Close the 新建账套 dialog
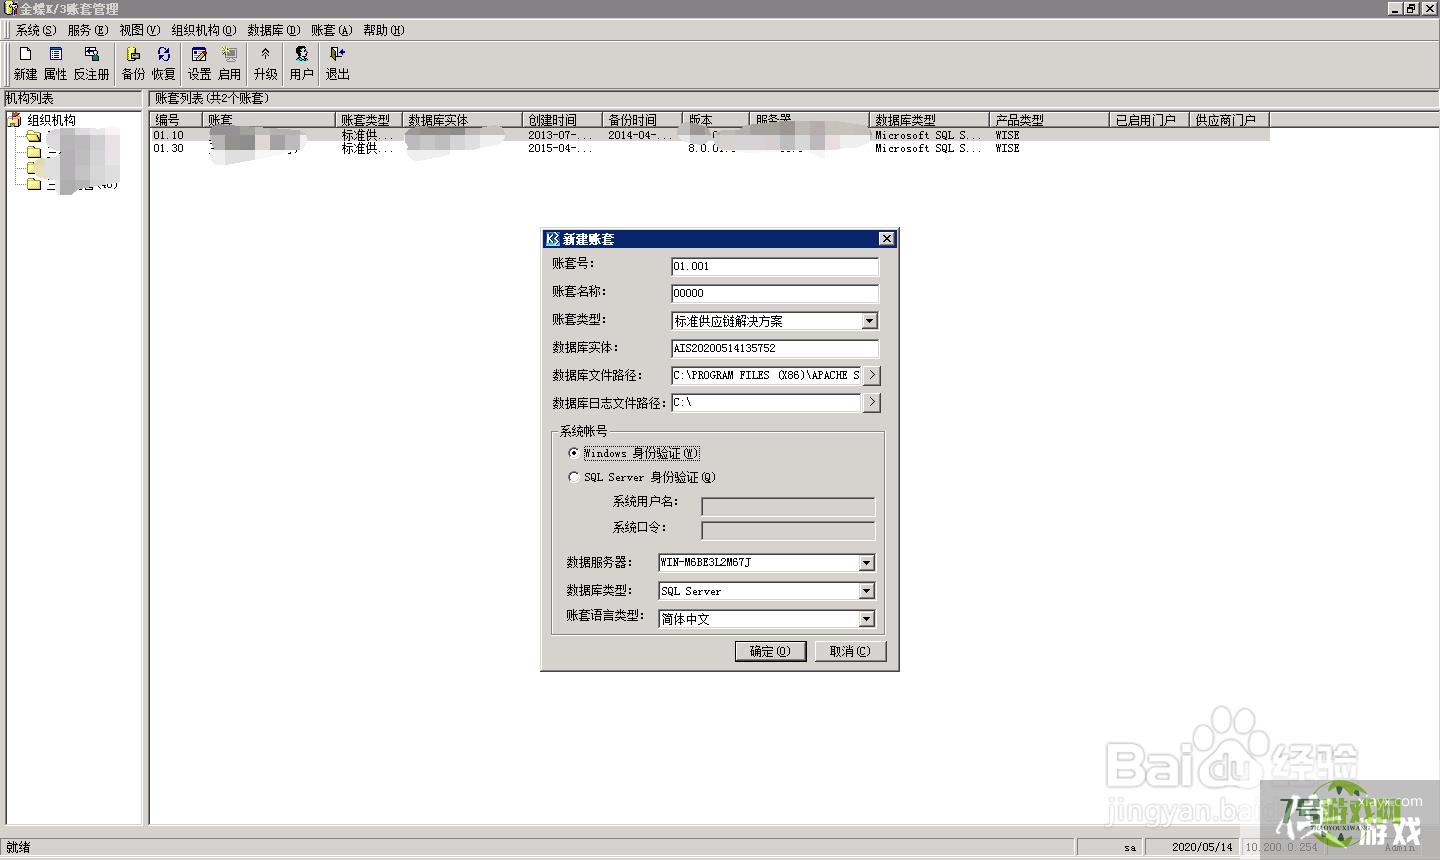 click(x=886, y=238)
